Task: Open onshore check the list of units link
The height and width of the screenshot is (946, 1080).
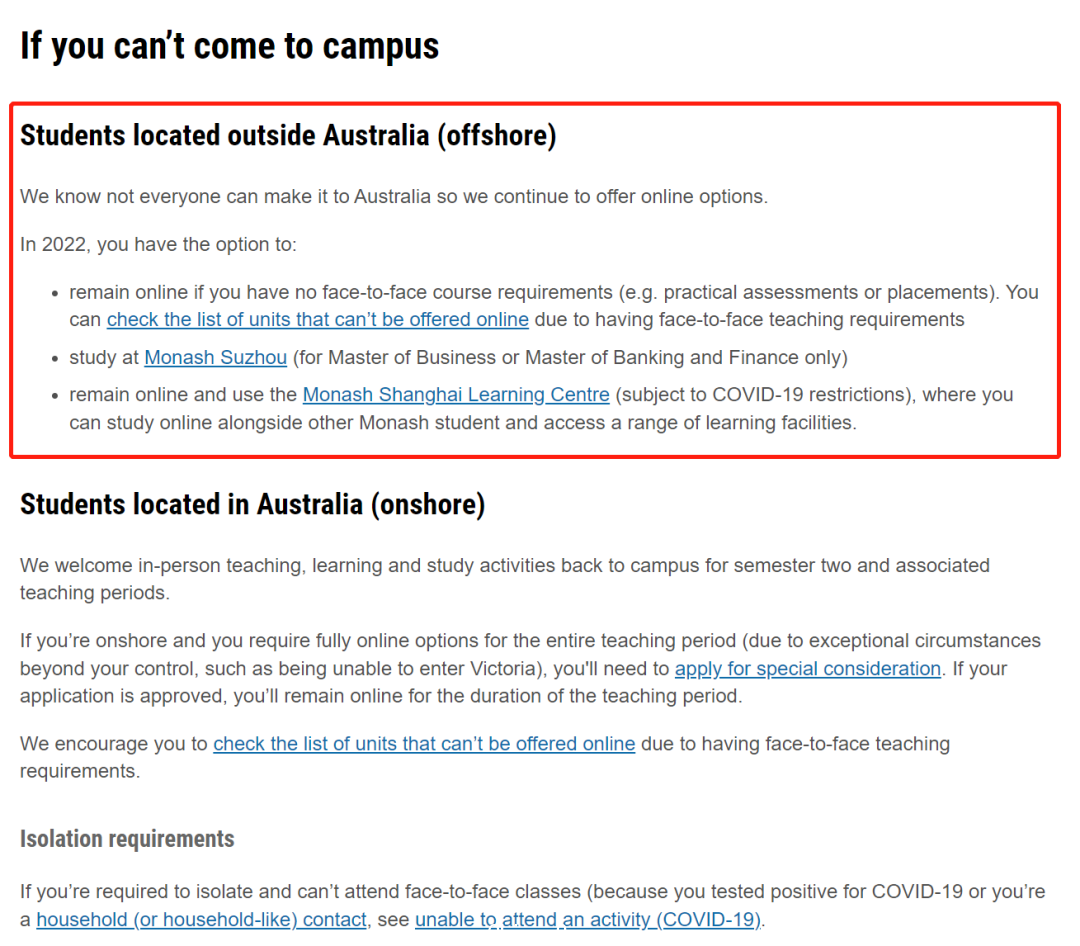Action: 424,743
